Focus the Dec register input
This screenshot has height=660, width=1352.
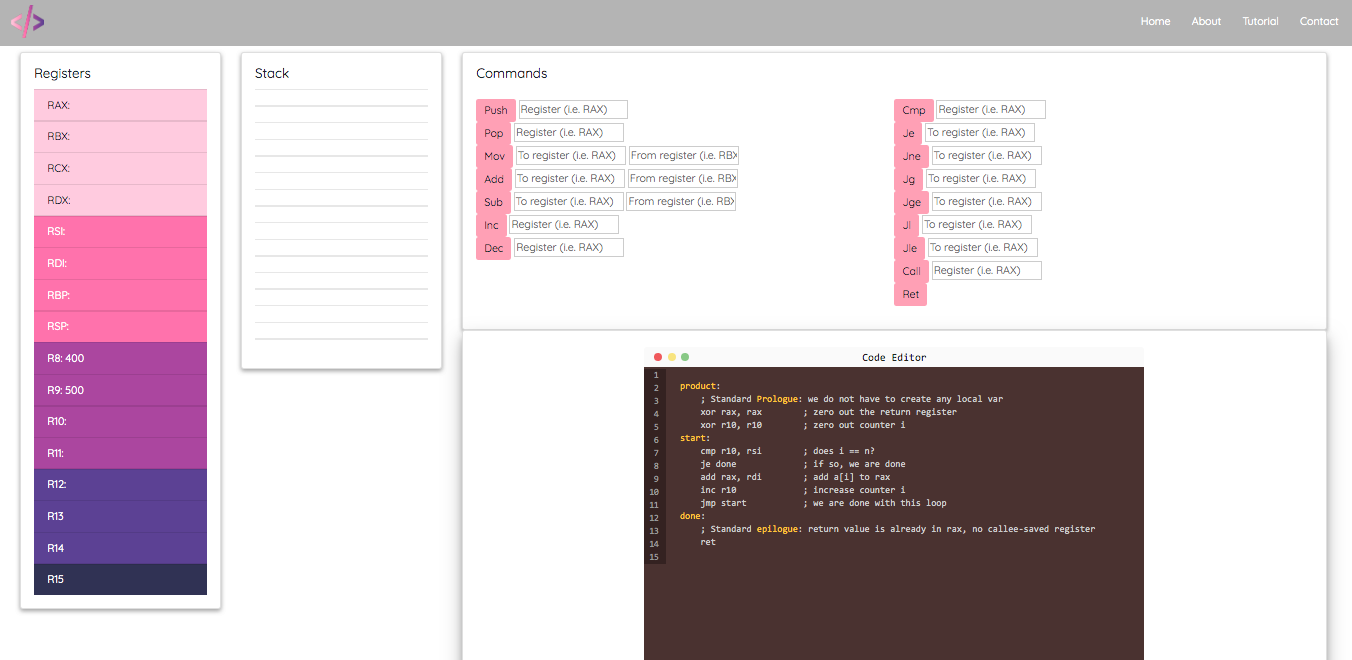click(x=569, y=247)
